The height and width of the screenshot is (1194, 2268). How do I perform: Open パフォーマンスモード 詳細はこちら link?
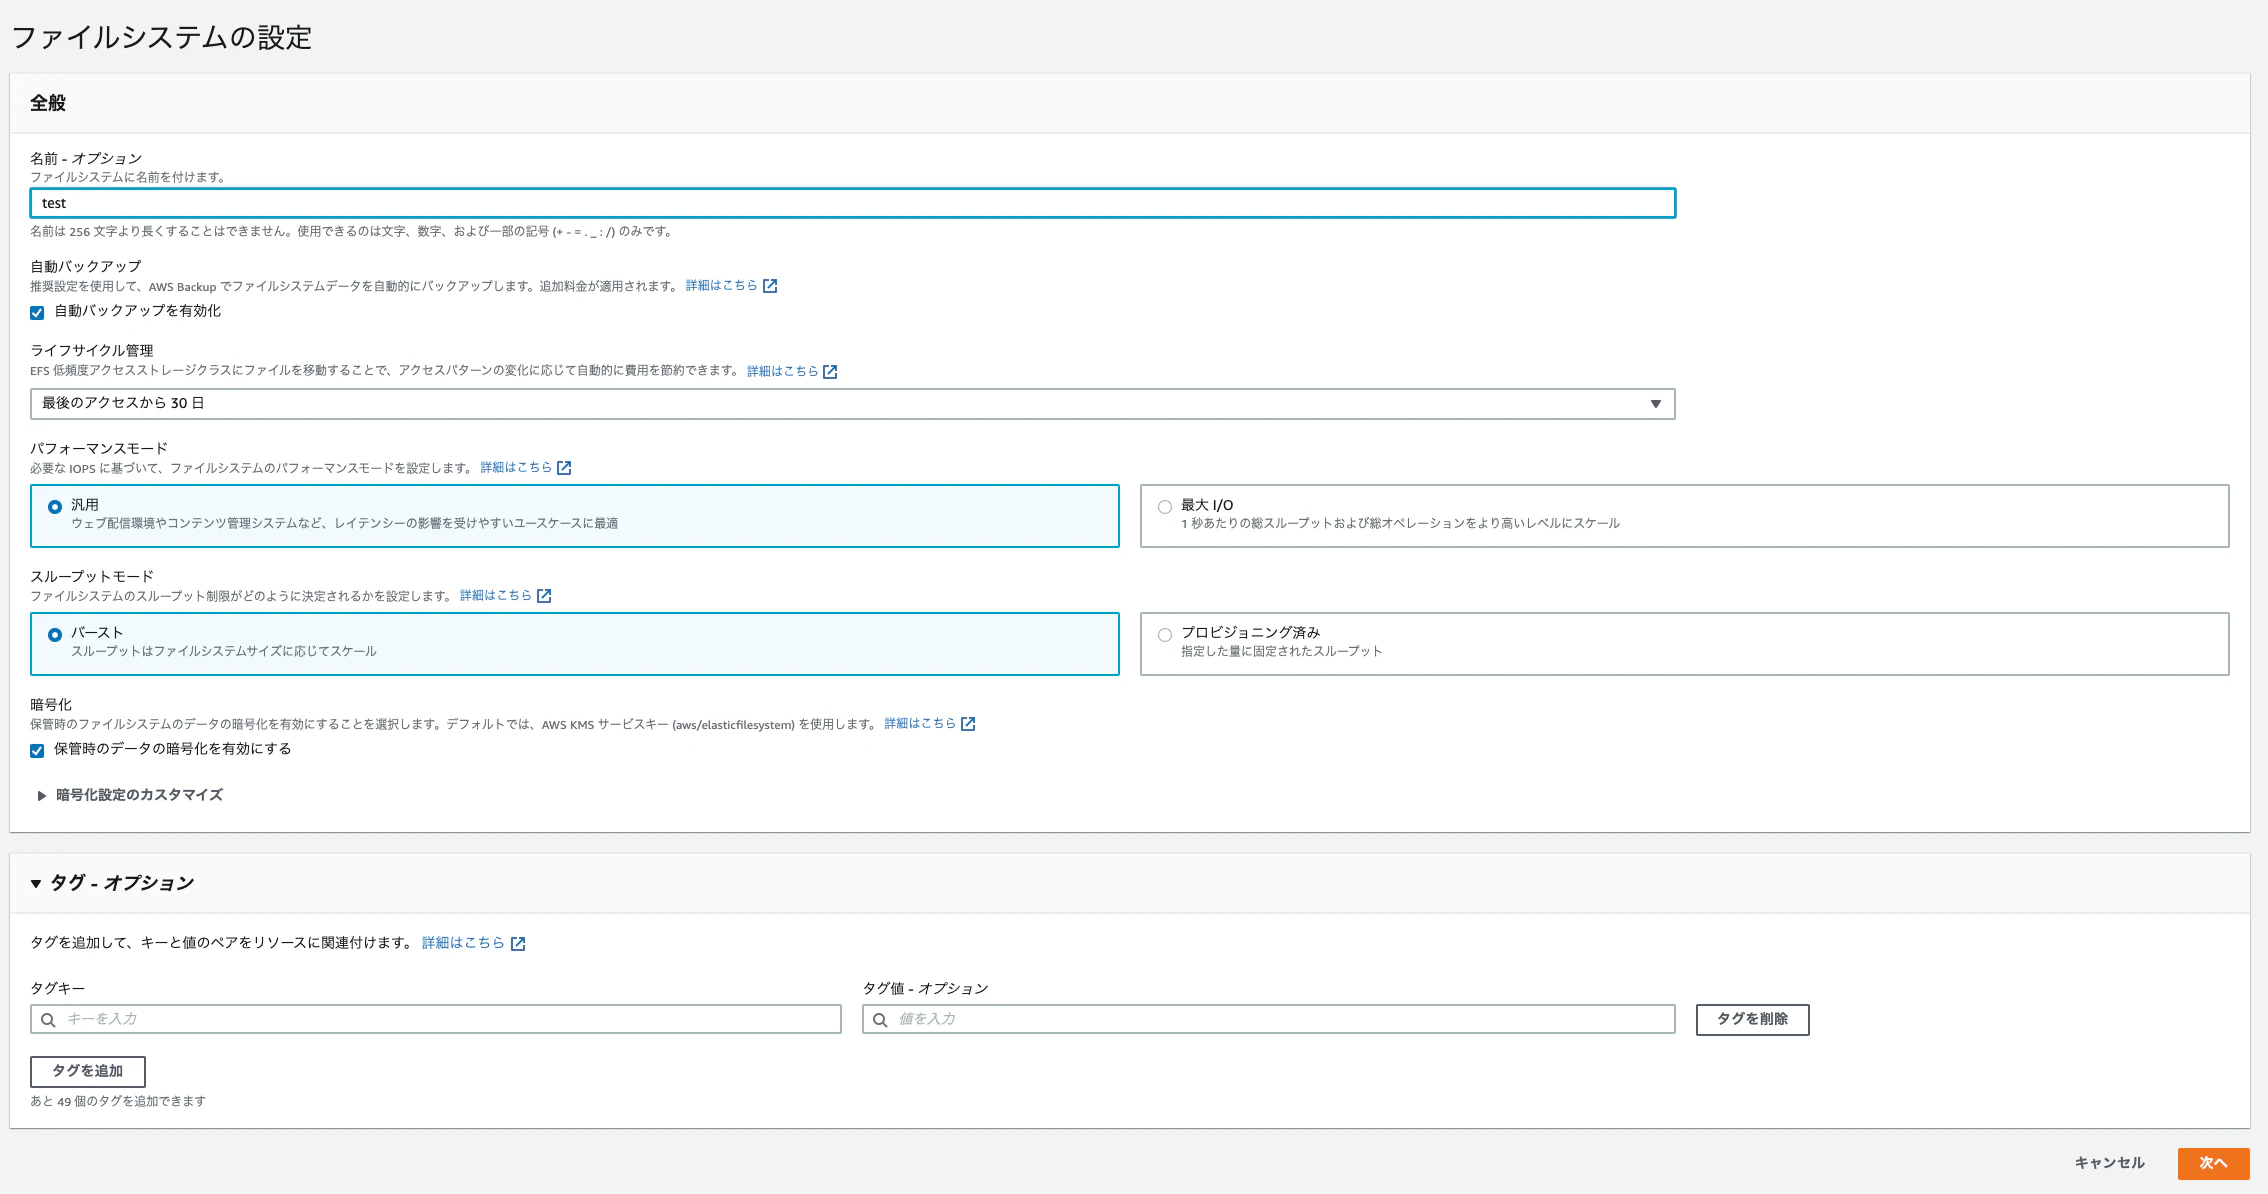516,467
